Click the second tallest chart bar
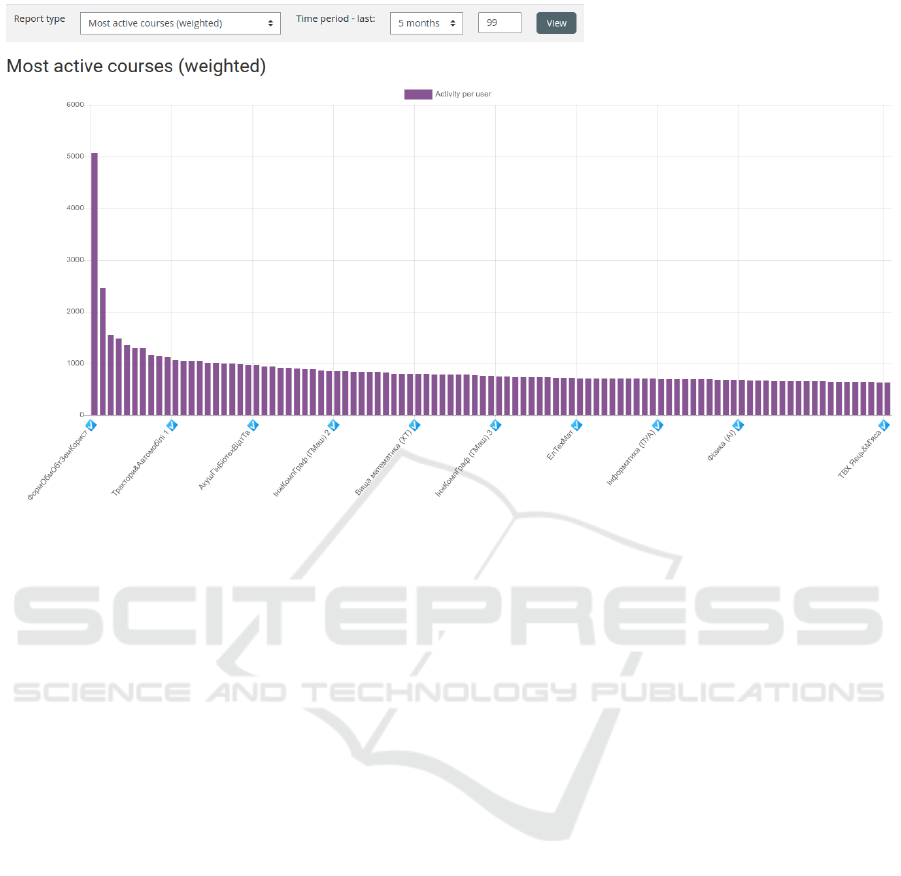This screenshot has height=876, width=901. (103, 351)
